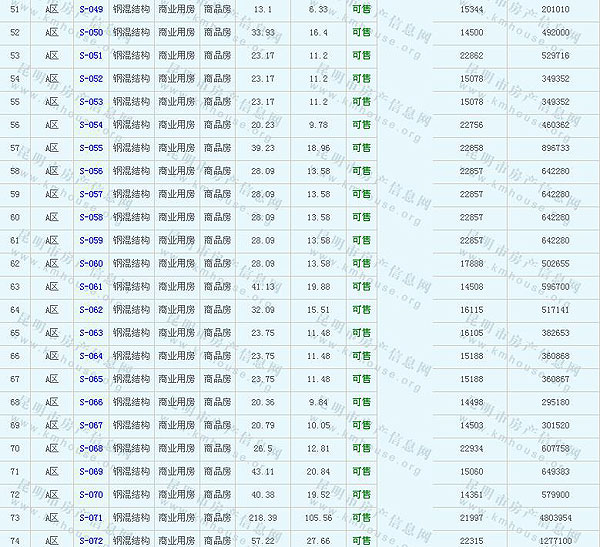600x547 pixels.
Task: Open the S-049 unit link
Action: click(90, 9)
